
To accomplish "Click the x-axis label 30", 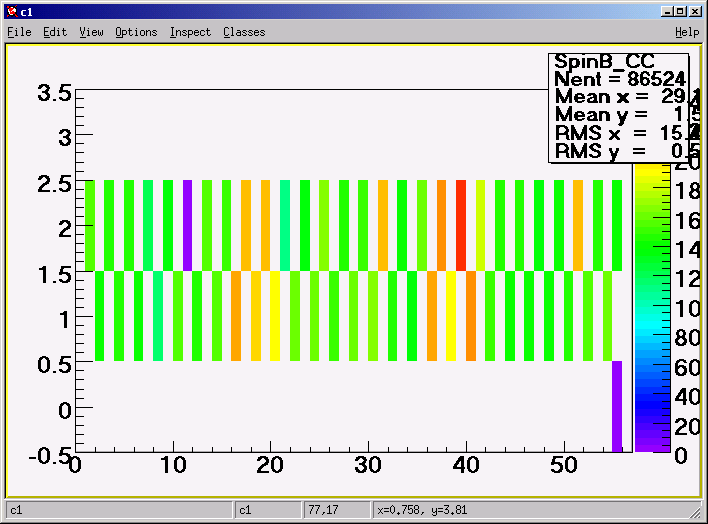I will pyautogui.click(x=368, y=465).
